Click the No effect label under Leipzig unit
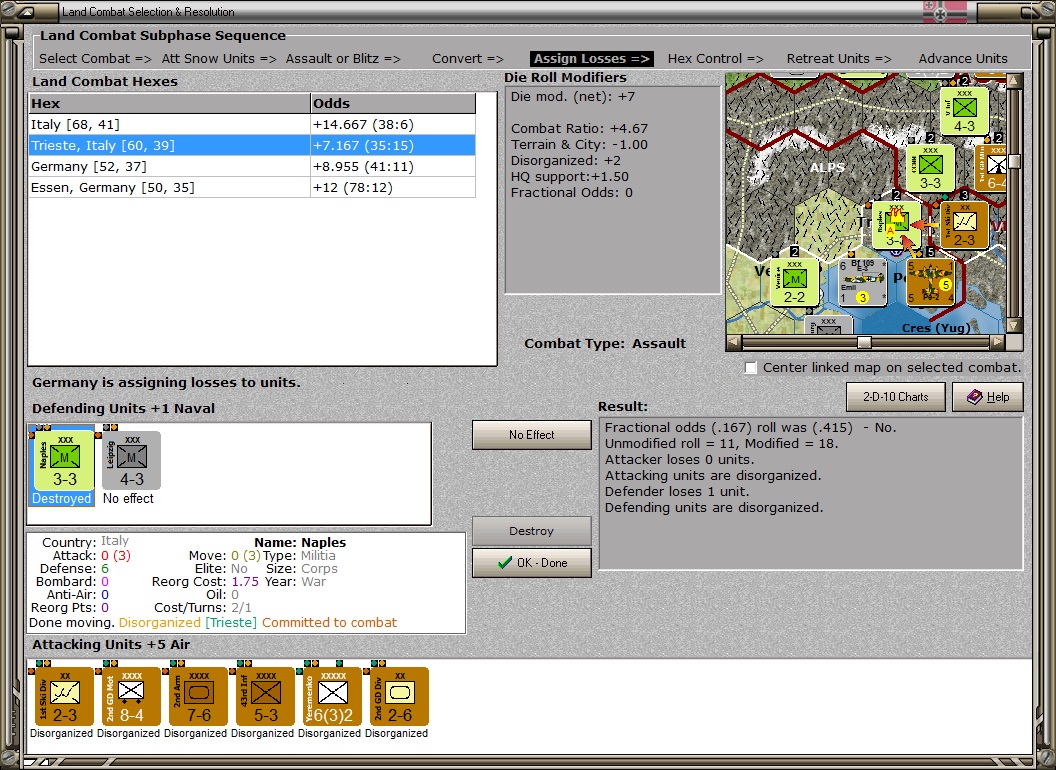The height and width of the screenshot is (770, 1056). point(128,499)
